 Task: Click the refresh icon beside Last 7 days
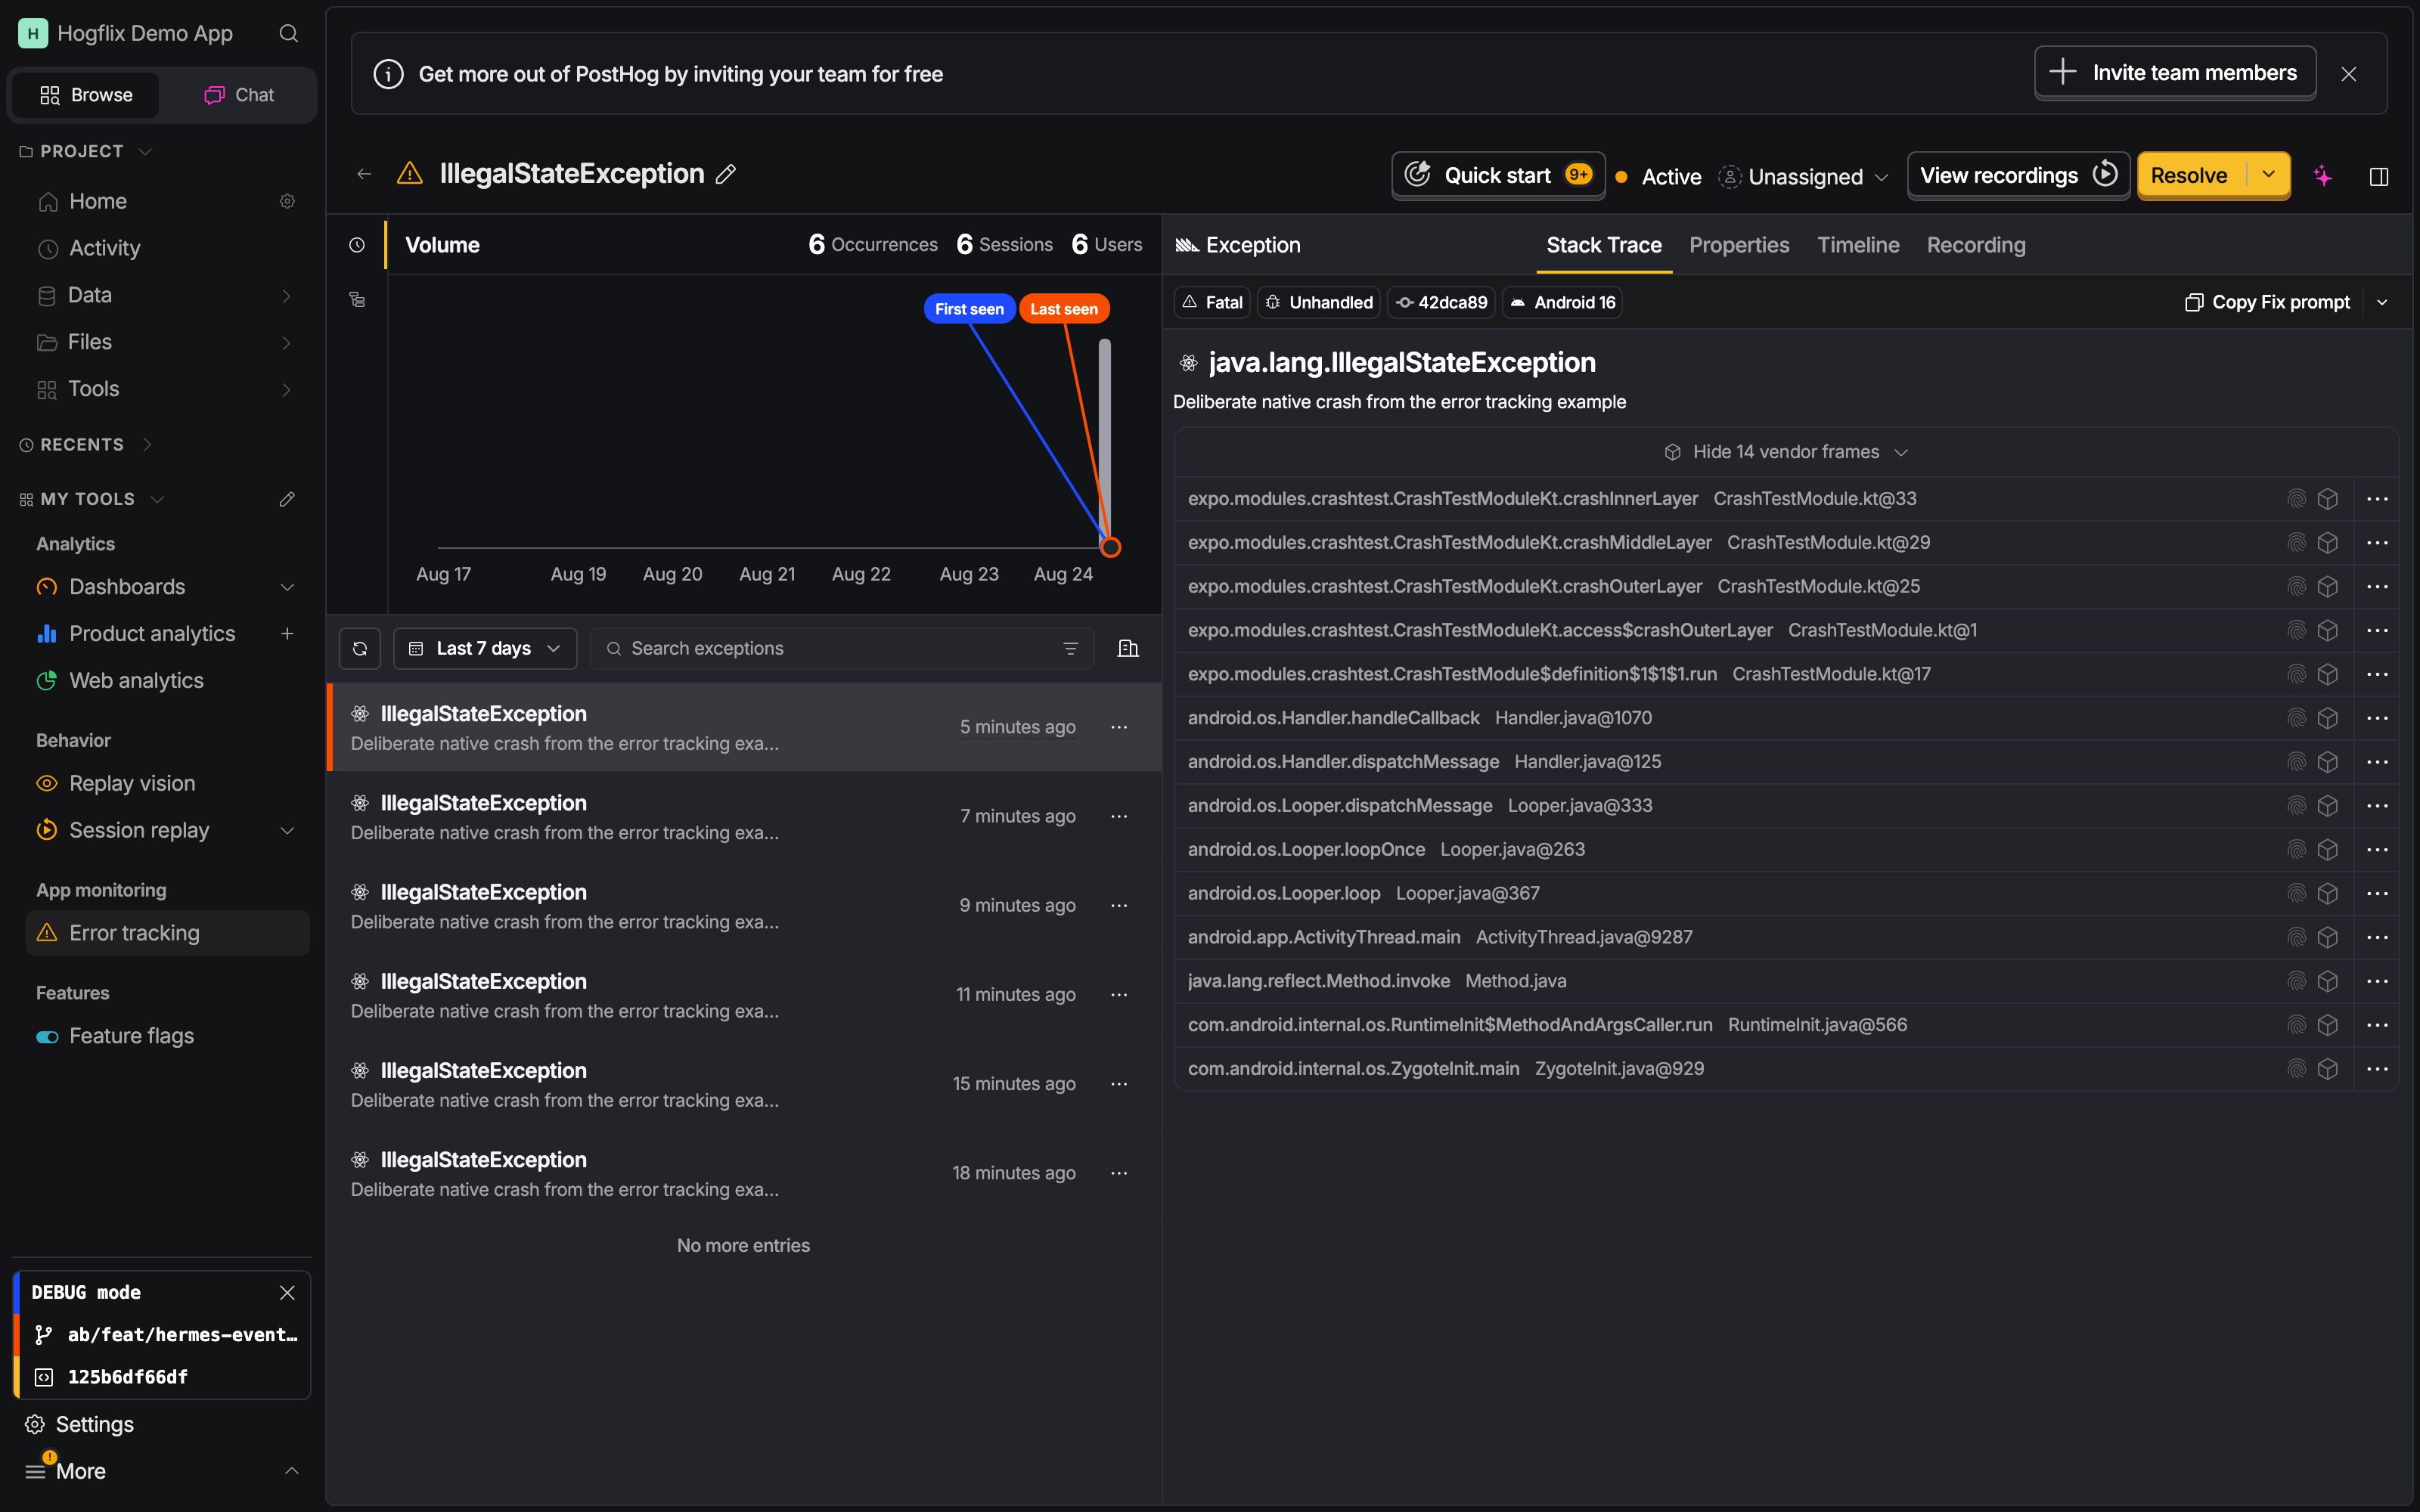[360, 648]
